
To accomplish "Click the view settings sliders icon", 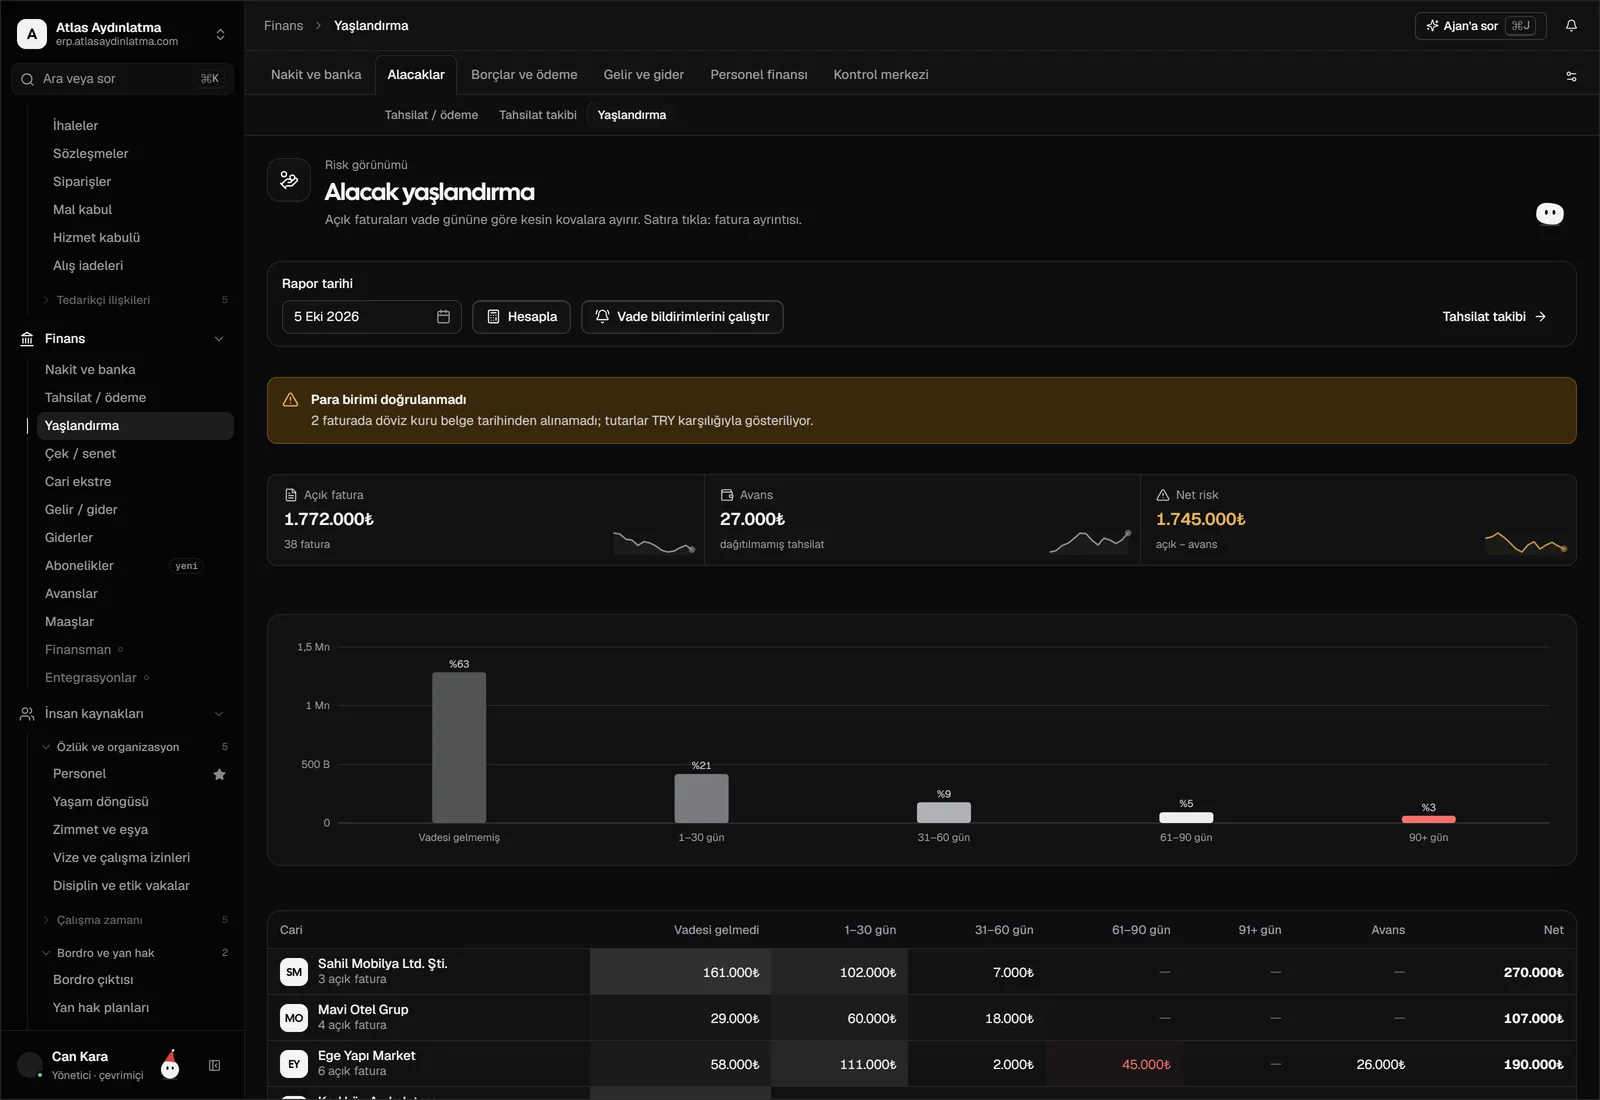I will pyautogui.click(x=1571, y=76).
